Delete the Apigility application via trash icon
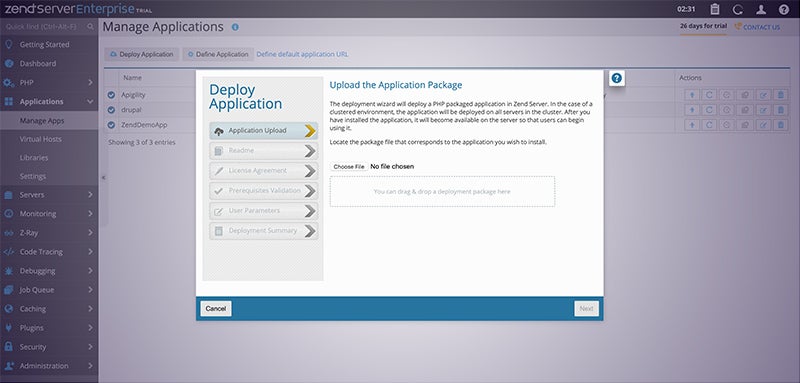 pos(780,95)
